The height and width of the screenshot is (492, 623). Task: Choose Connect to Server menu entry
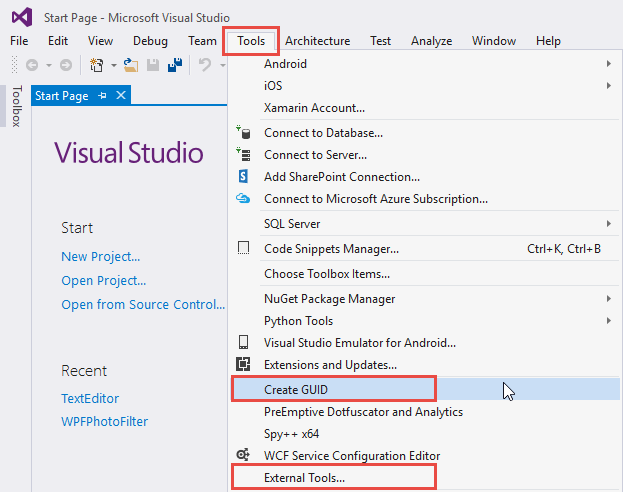[426, 154]
